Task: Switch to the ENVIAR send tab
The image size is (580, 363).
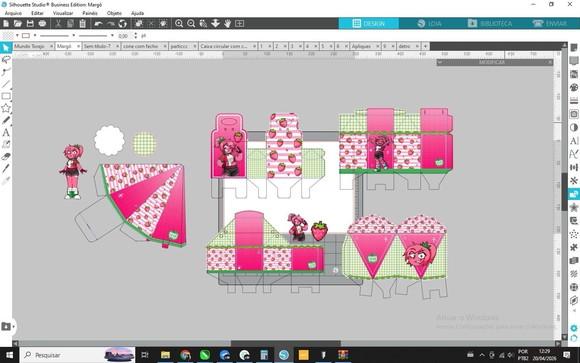Action: coord(550,23)
